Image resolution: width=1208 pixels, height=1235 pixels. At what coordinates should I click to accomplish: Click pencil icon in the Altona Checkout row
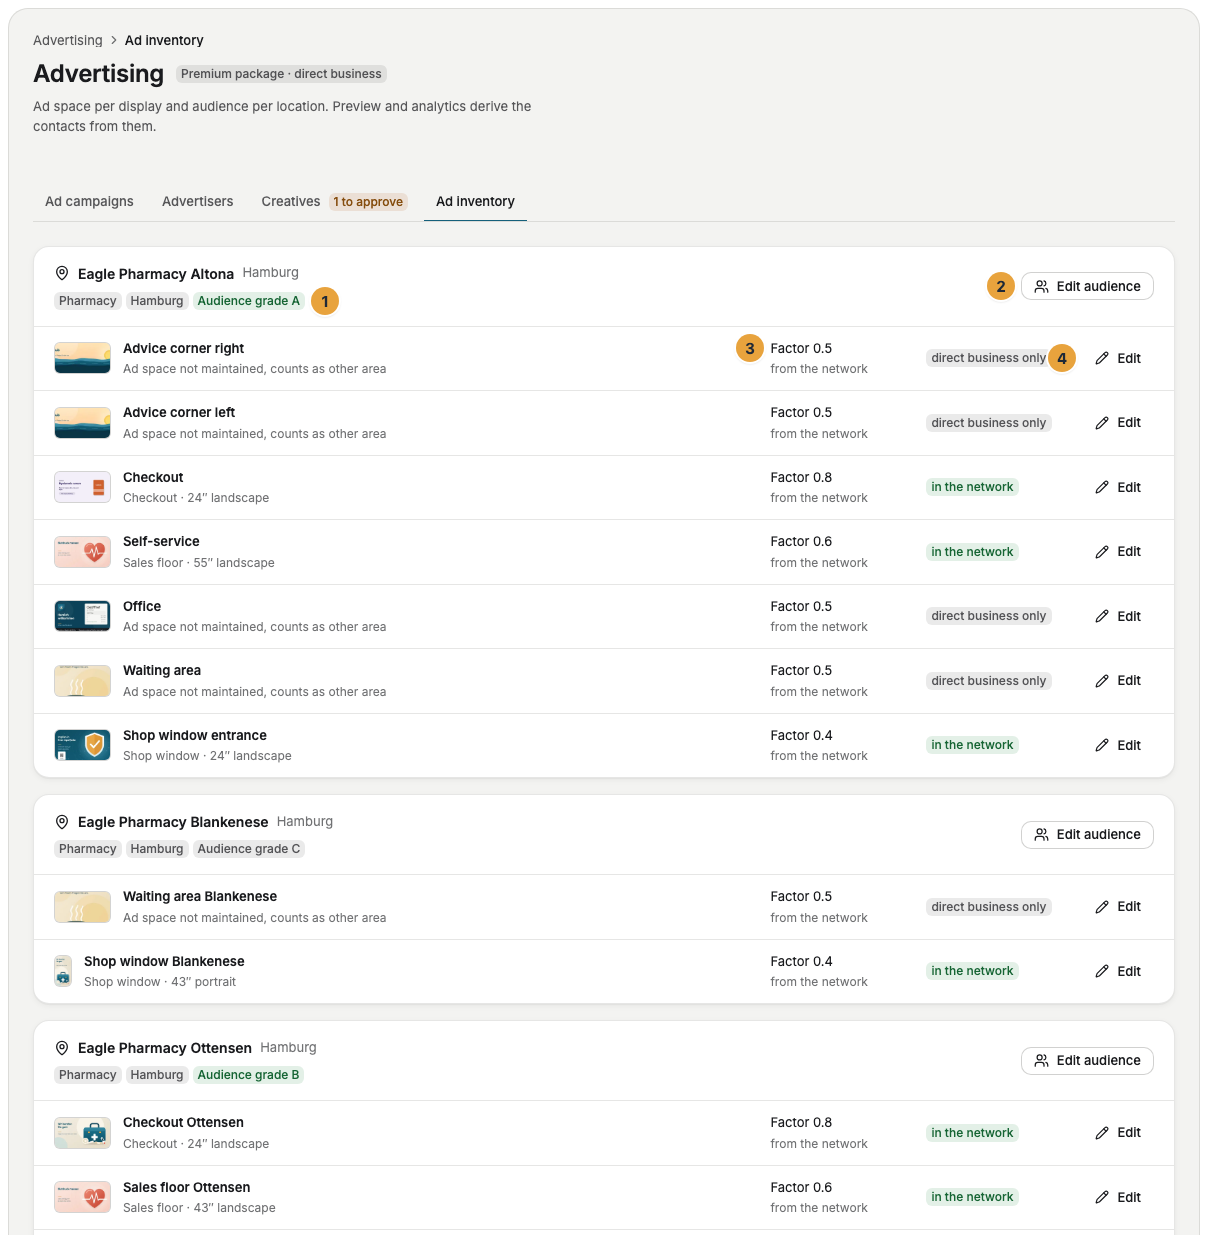1102,487
